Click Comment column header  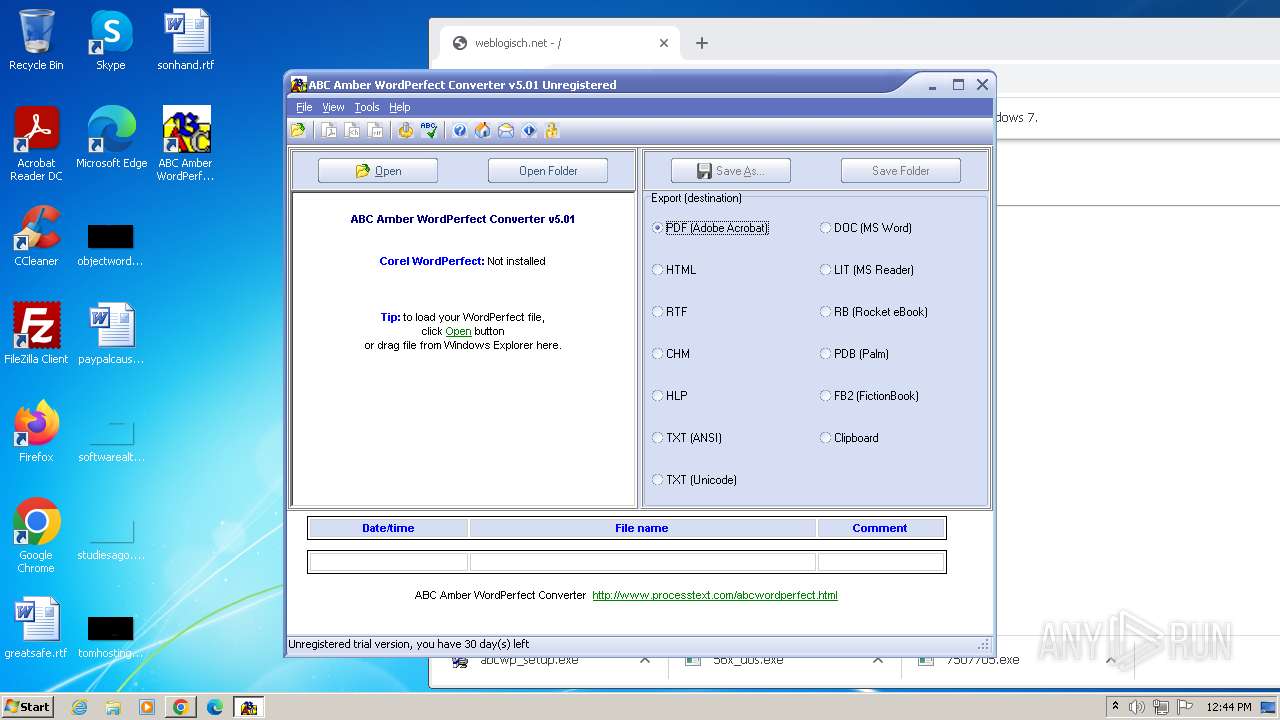click(880, 528)
